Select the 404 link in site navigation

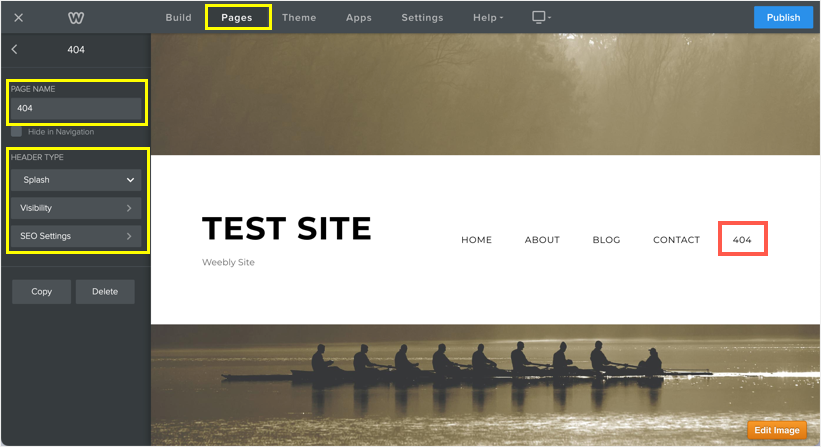click(x=742, y=240)
